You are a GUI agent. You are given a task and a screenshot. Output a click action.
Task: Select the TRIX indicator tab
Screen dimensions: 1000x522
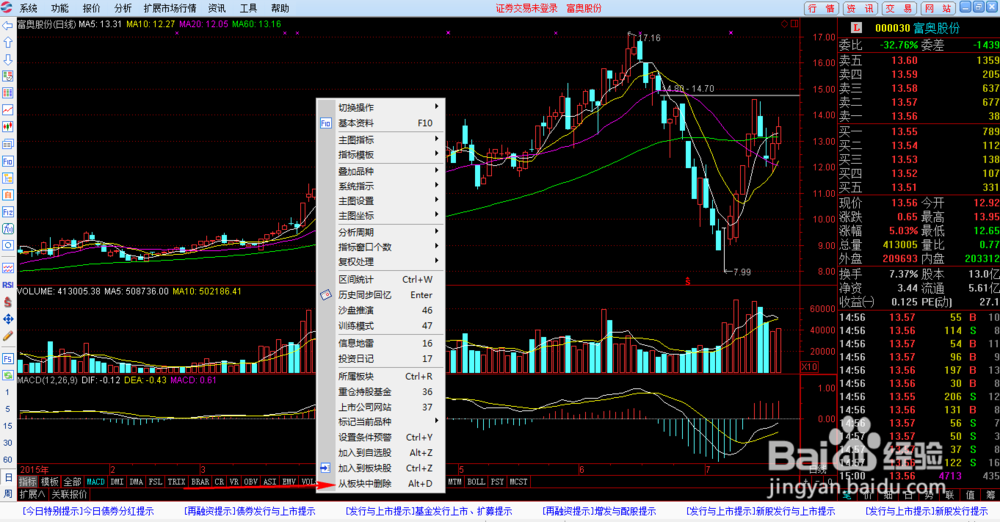click(176, 482)
